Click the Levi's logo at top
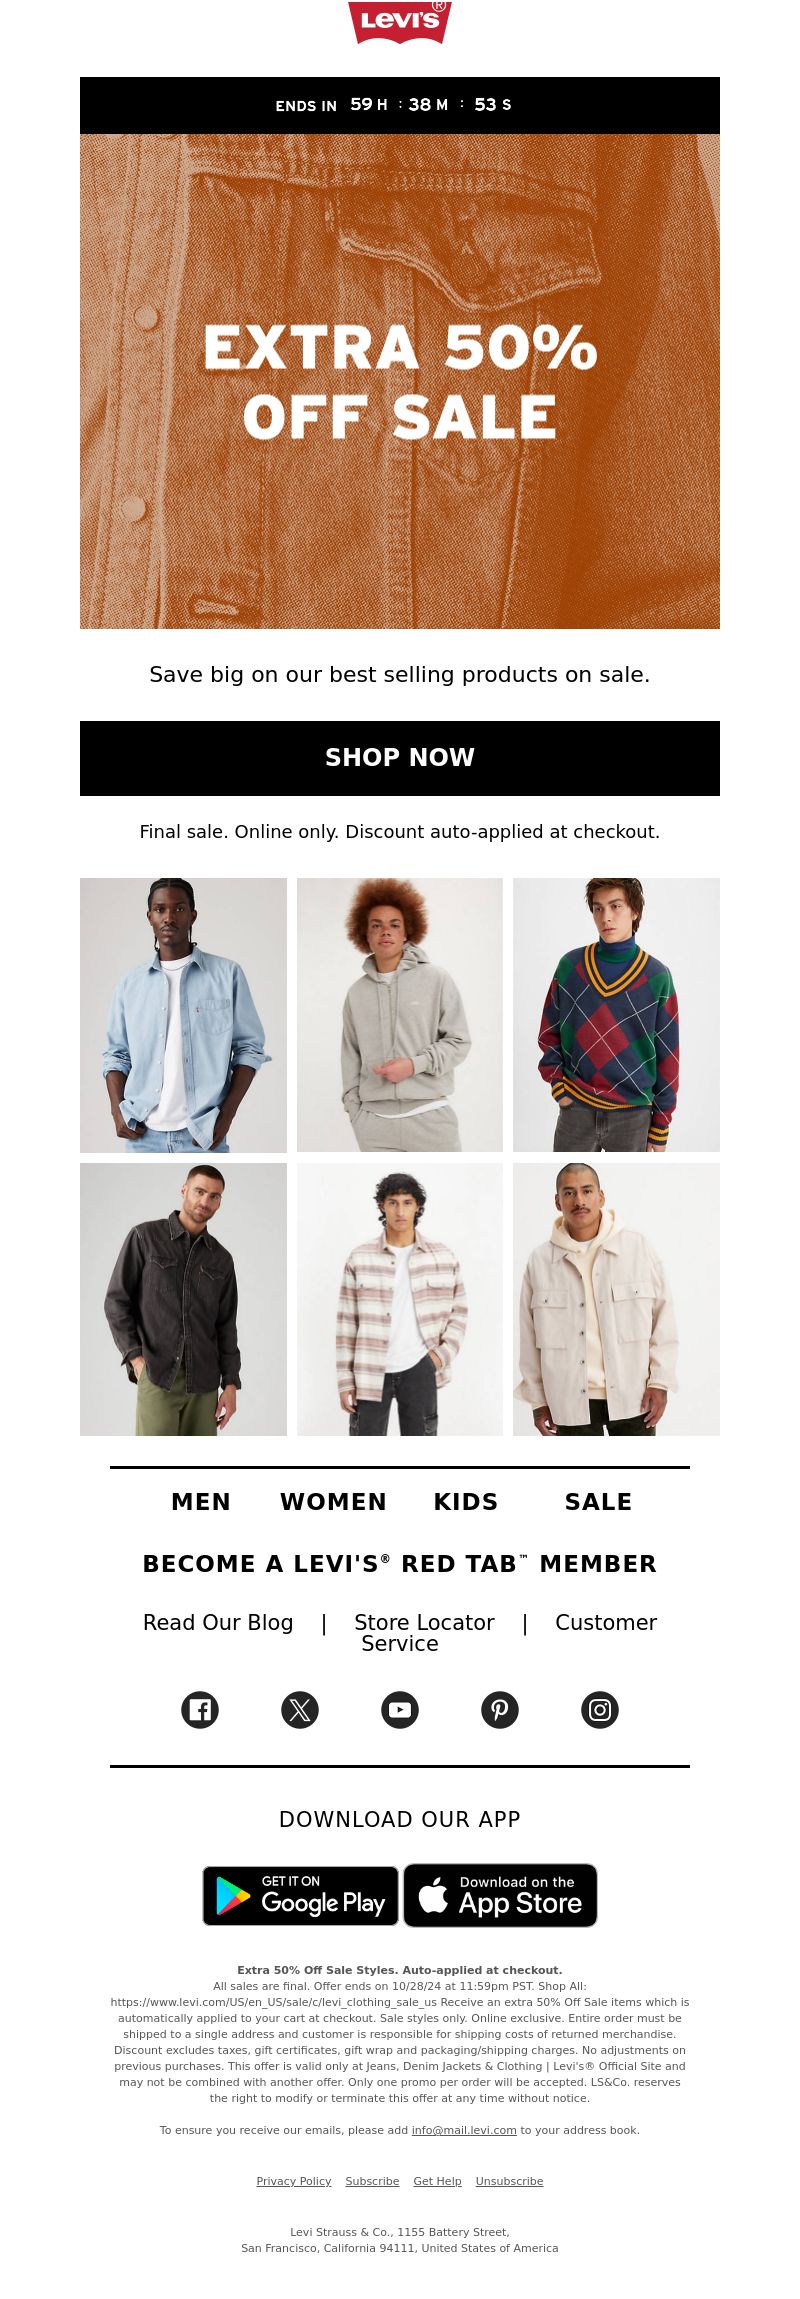 coord(400,21)
